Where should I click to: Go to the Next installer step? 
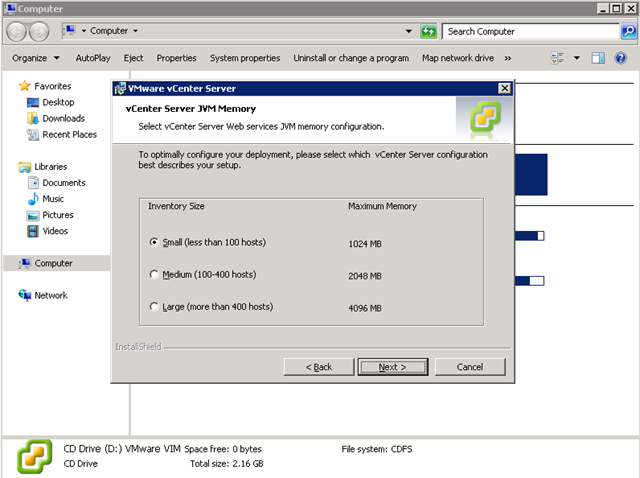pyautogui.click(x=393, y=367)
